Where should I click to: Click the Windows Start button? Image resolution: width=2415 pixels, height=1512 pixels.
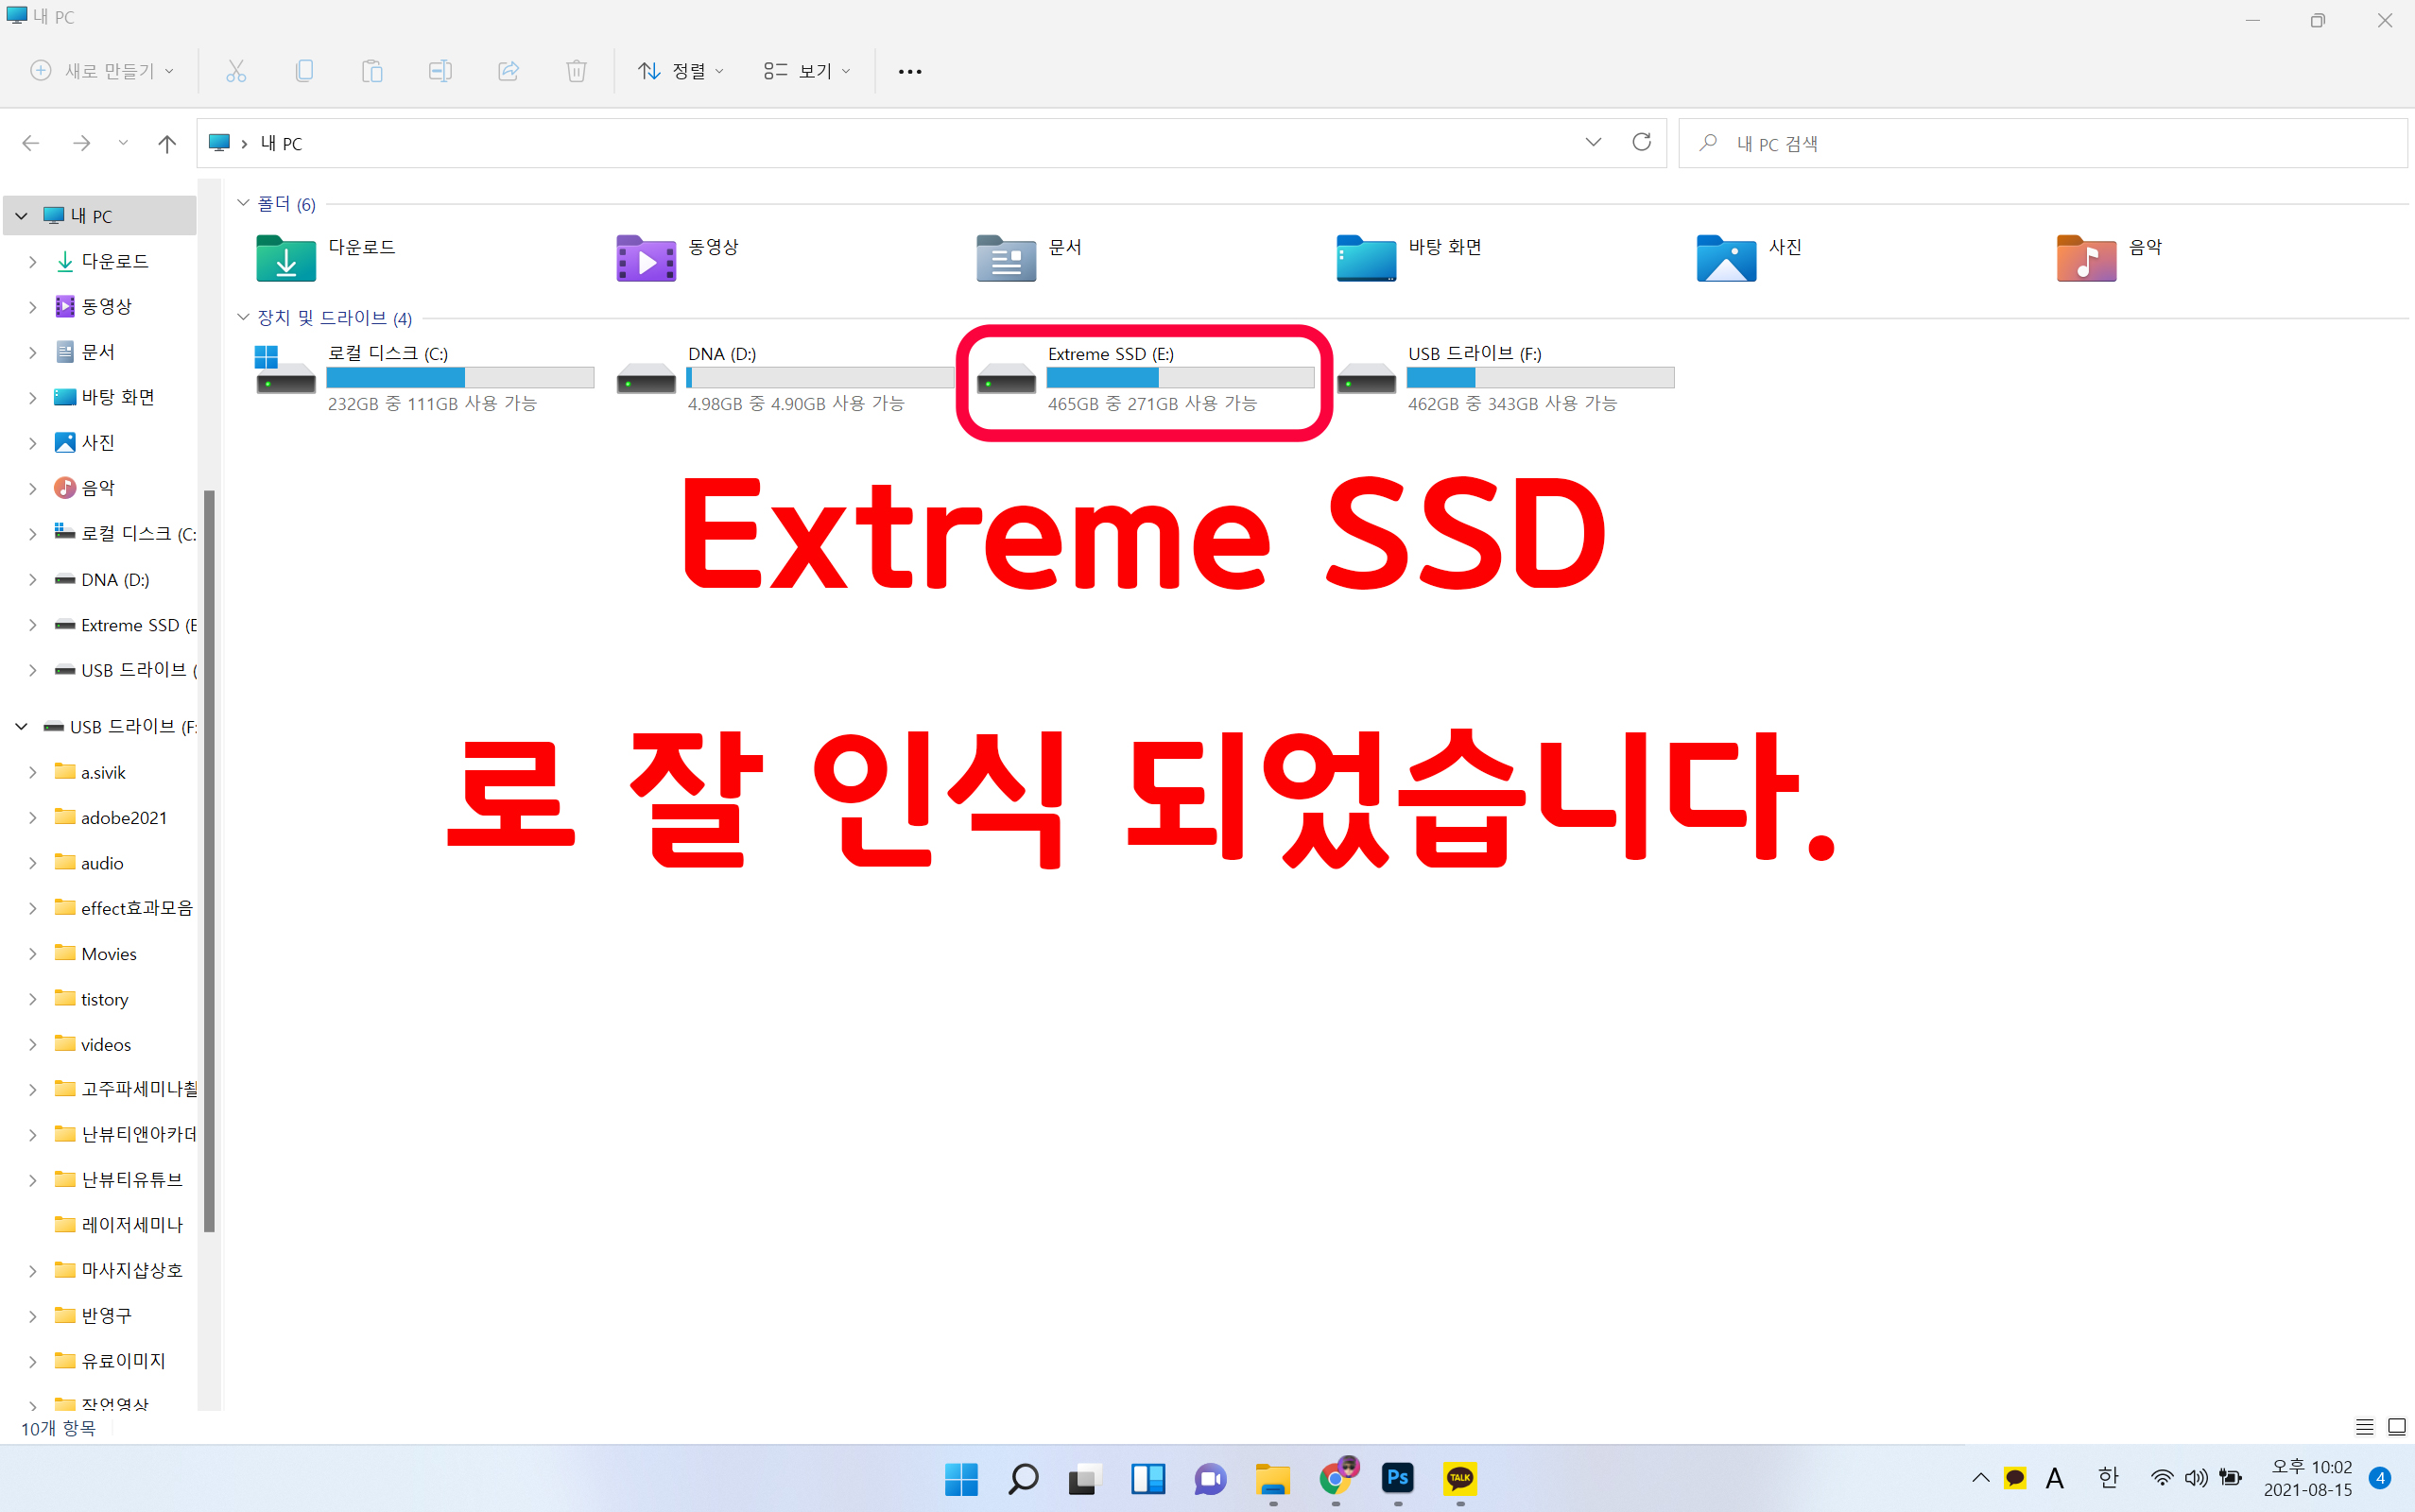pyautogui.click(x=961, y=1479)
